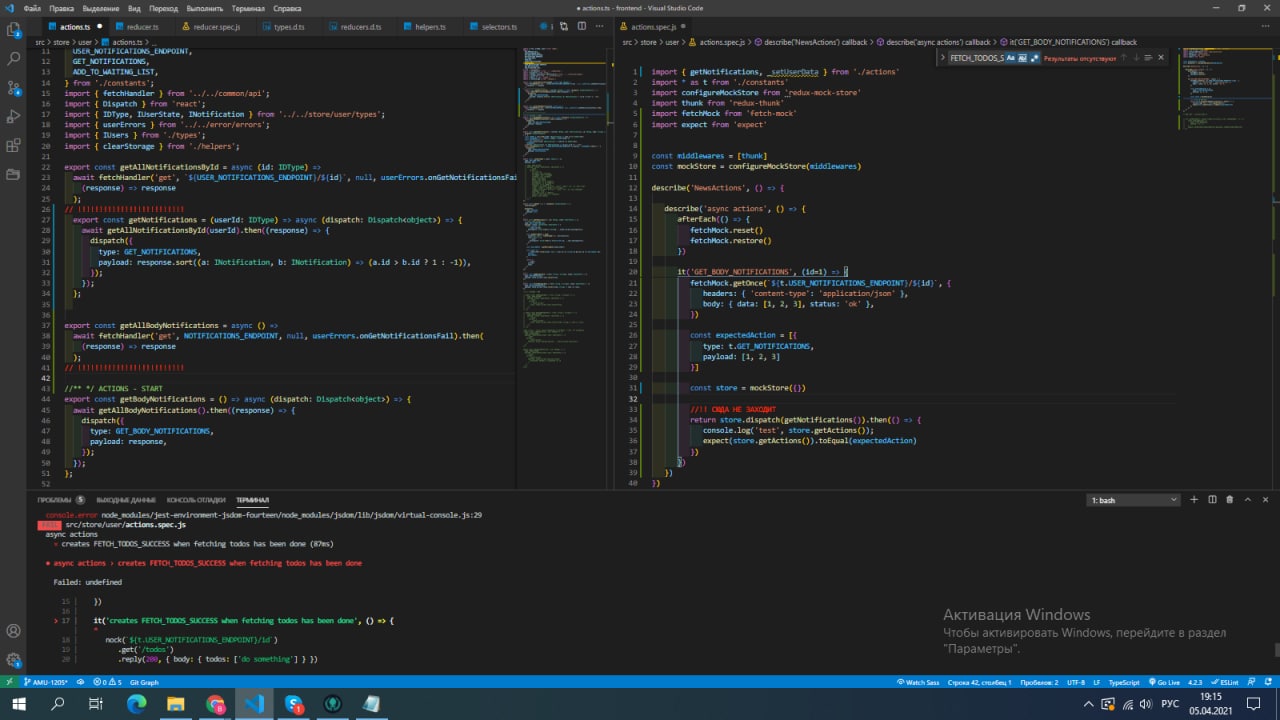Screen dimensions: 1280x720
Task: Open the Run and Debug view
Action: click(x=14, y=117)
